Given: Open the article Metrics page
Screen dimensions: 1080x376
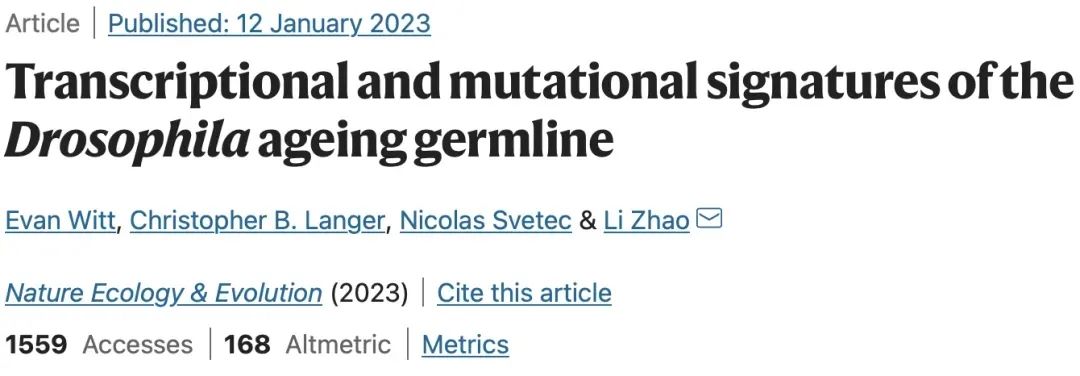Looking at the screenshot, I should coord(466,344).
